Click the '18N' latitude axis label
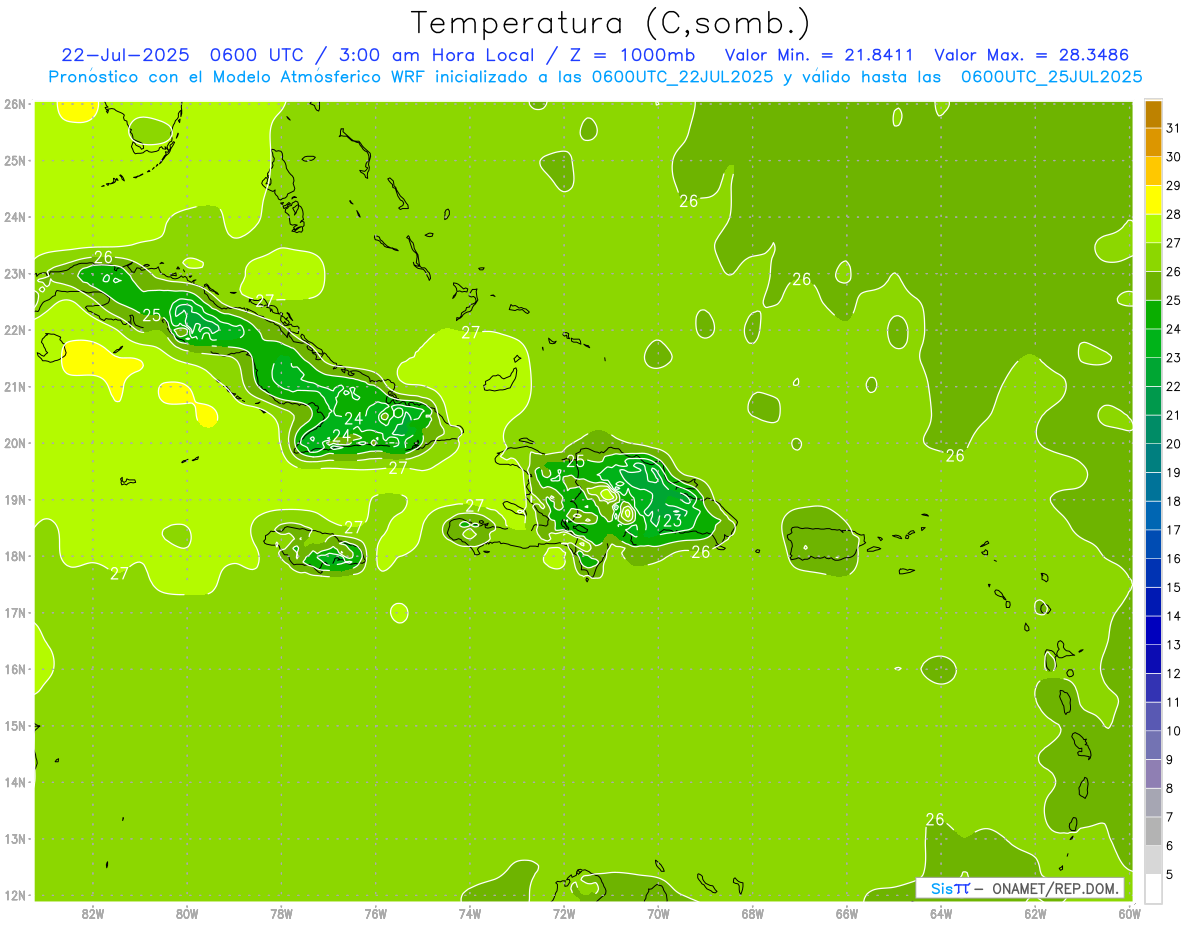 coord(15,555)
